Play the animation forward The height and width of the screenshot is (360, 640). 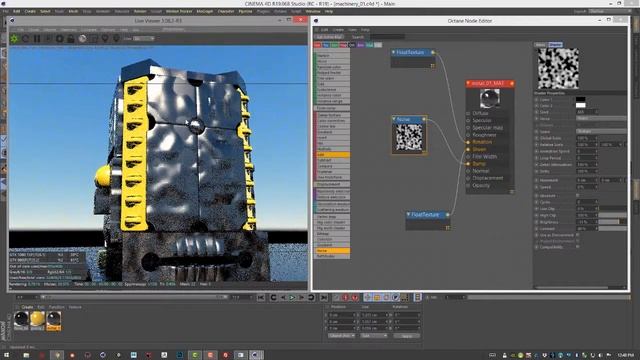pyautogui.click(x=292, y=298)
